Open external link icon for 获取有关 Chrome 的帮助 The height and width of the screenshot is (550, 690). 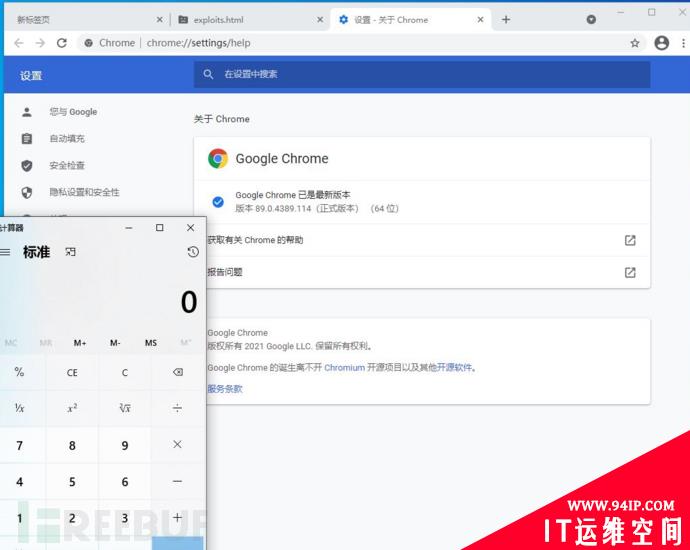[x=630, y=240]
